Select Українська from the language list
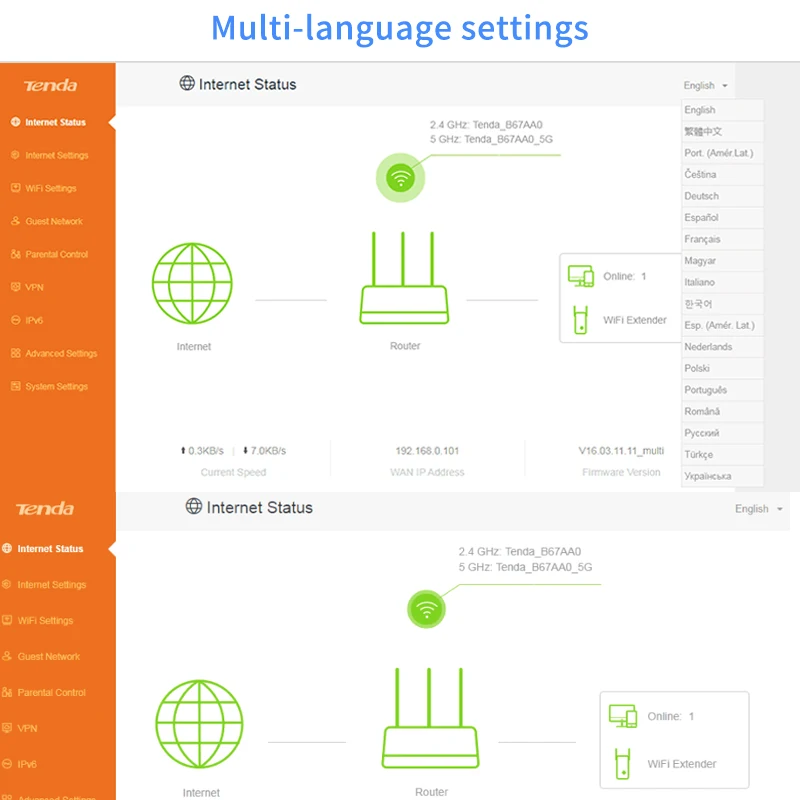The width and height of the screenshot is (800, 800). 722,476
